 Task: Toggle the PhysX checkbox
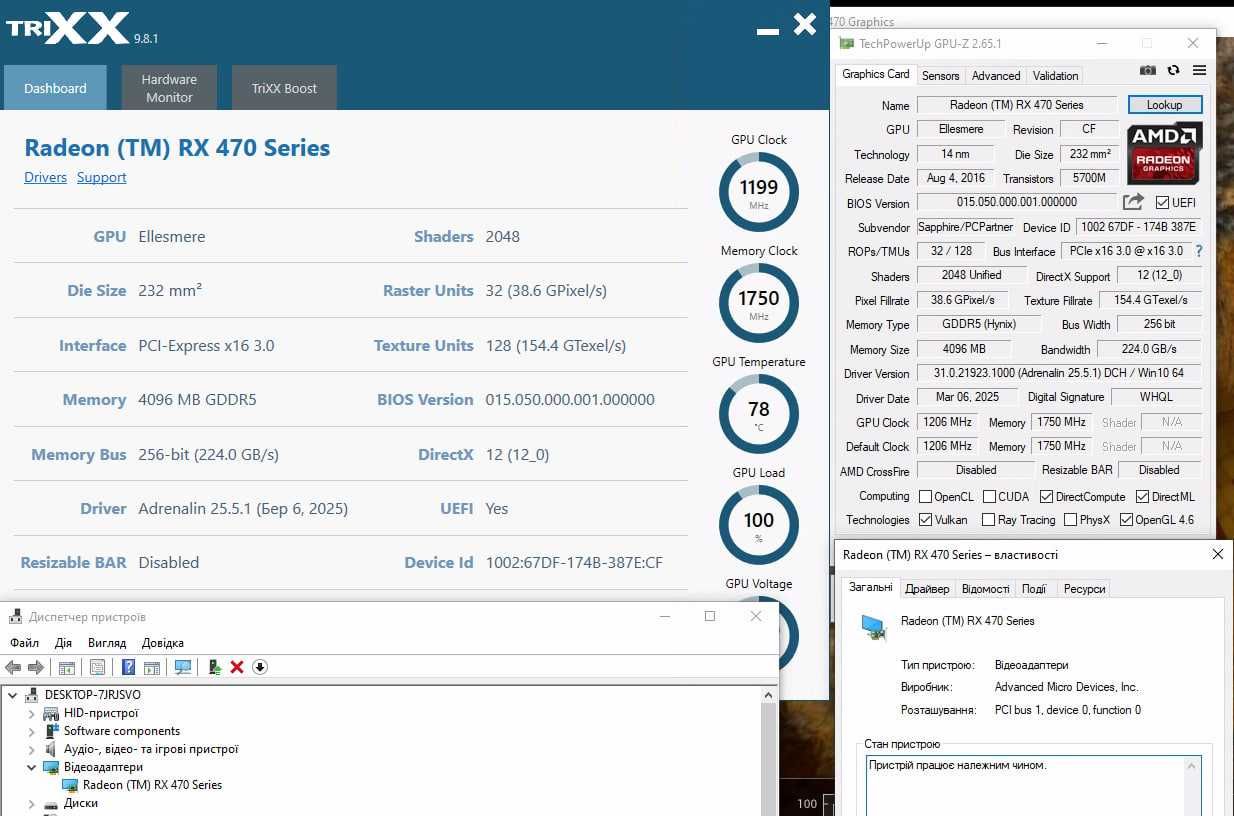pos(1070,520)
